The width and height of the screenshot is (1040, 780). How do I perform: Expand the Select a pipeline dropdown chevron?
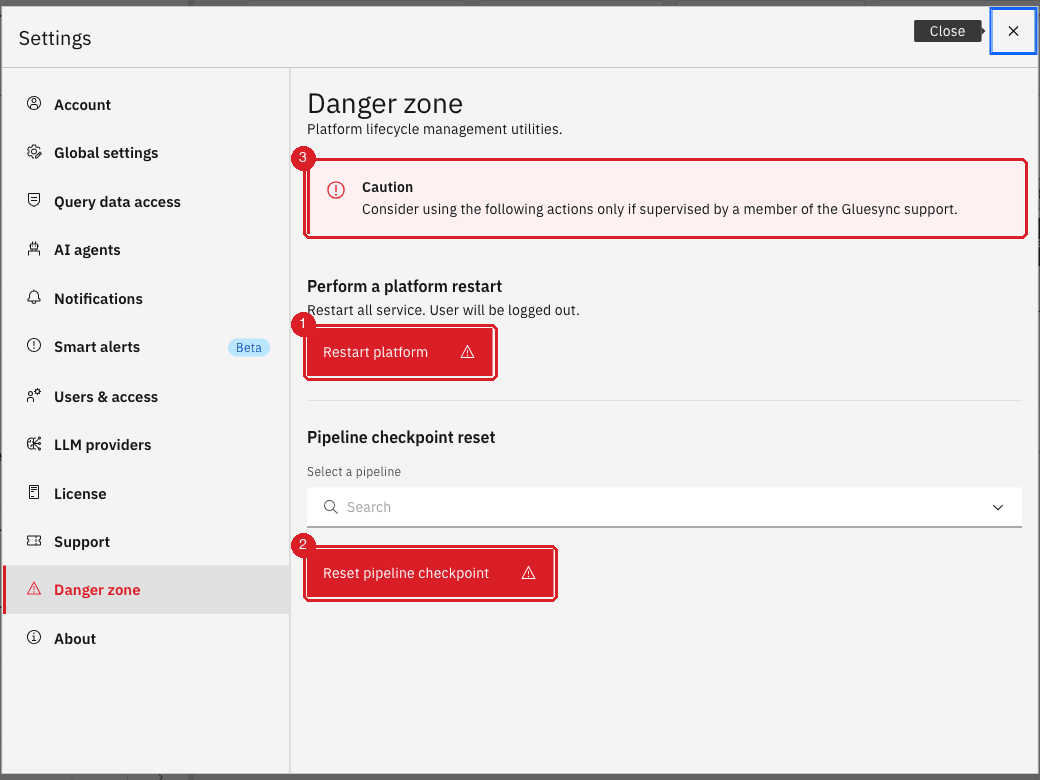998,507
